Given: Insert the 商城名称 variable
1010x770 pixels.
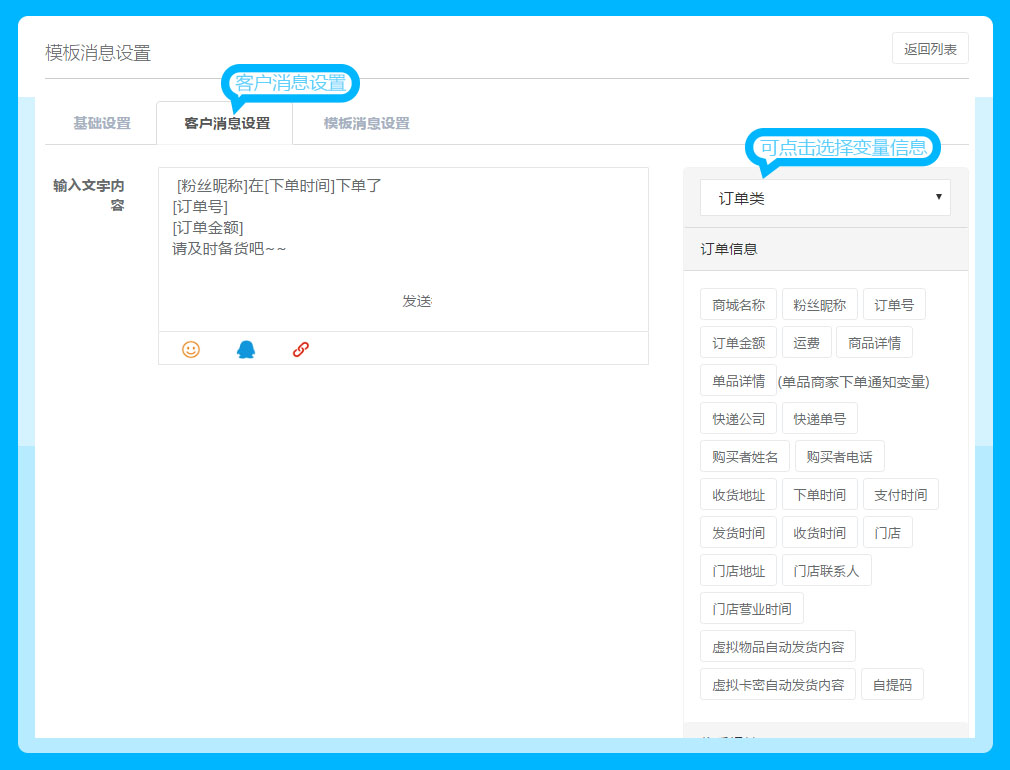Looking at the screenshot, I should click(738, 305).
